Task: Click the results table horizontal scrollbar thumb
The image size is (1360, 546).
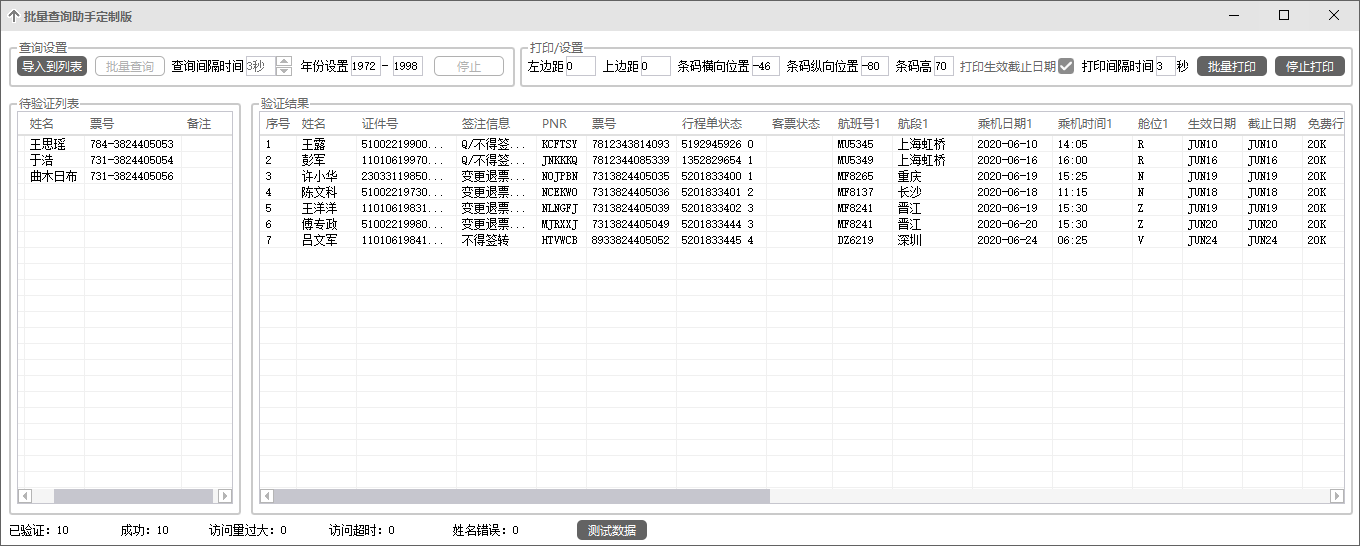Action: tap(521, 496)
